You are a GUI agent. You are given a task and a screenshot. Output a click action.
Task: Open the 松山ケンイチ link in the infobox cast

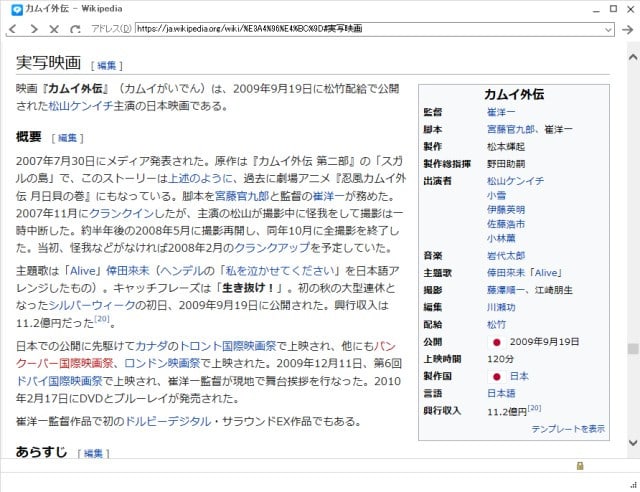pos(515,181)
